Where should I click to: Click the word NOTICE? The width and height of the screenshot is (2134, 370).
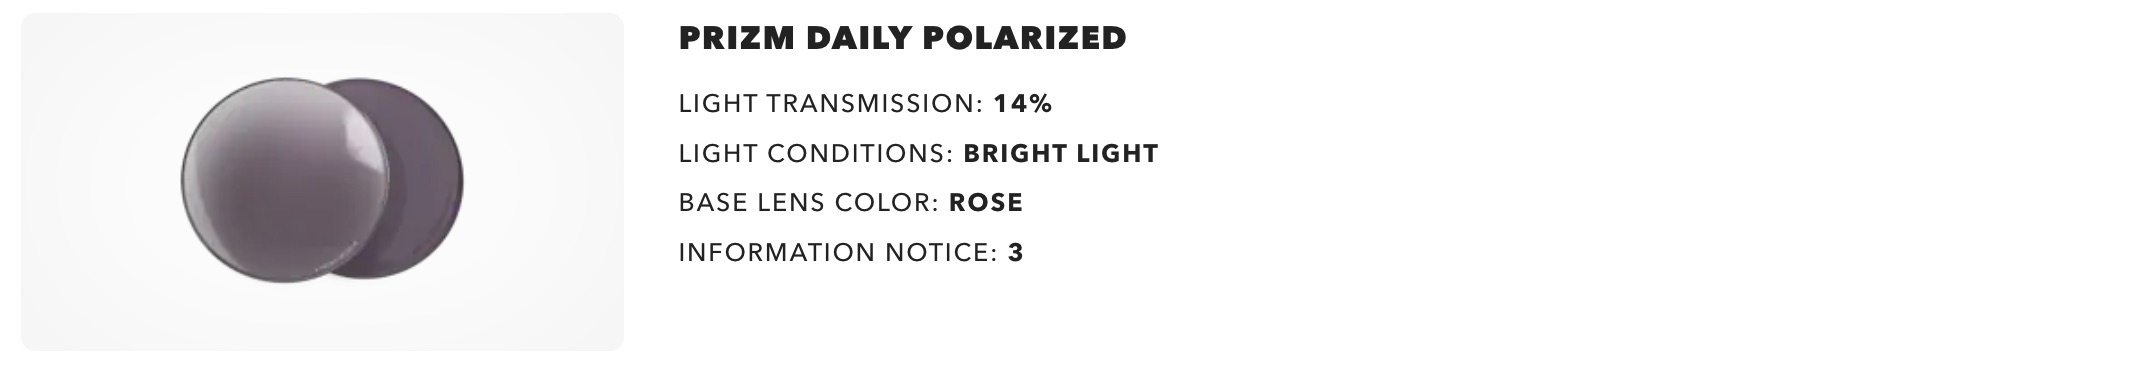click(x=941, y=252)
